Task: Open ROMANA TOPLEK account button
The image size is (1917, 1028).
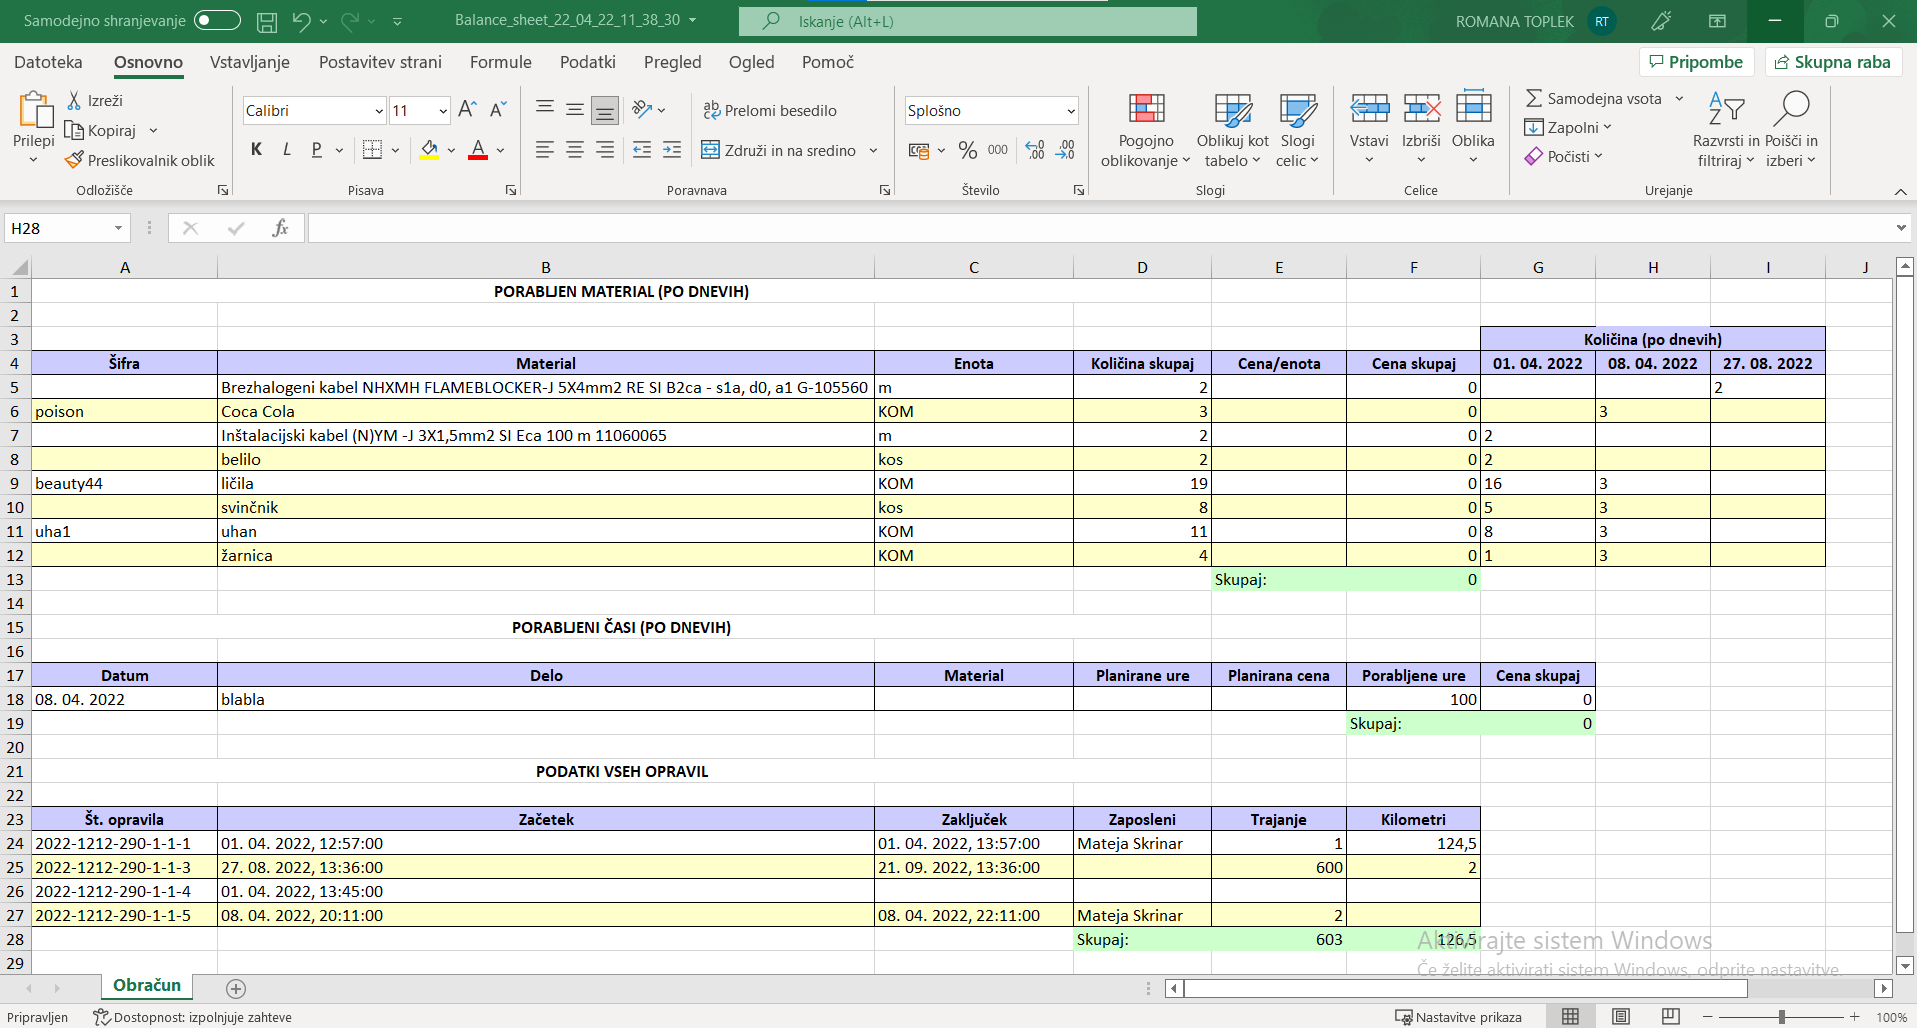Action: [x=1535, y=21]
